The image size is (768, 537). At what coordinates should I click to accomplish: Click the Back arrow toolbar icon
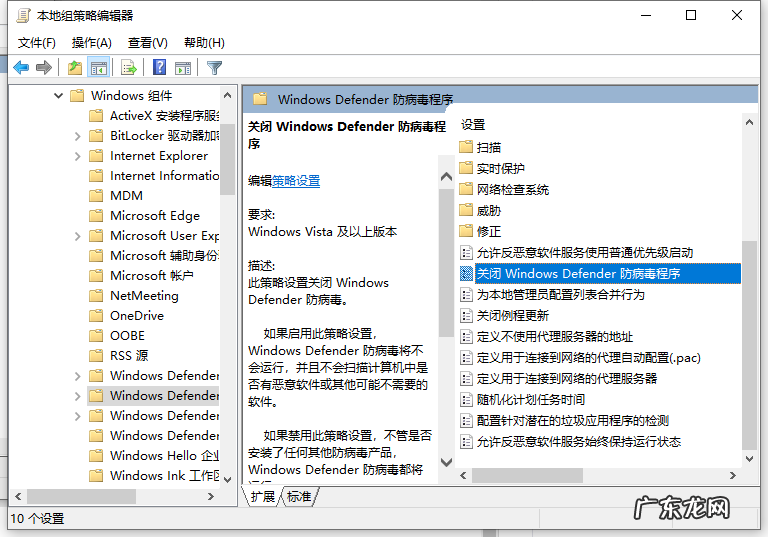[21, 68]
